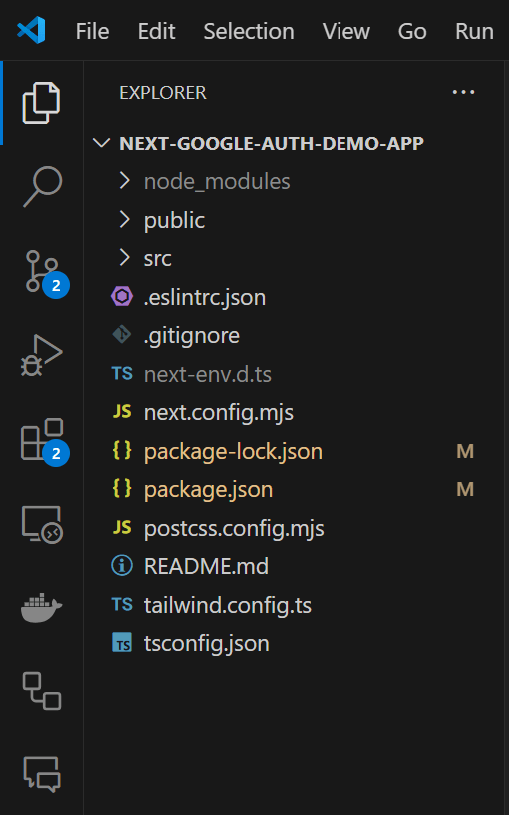The width and height of the screenshot is (509, 815).
Task: Open the .gitignore file
Action: click(192, 336)
